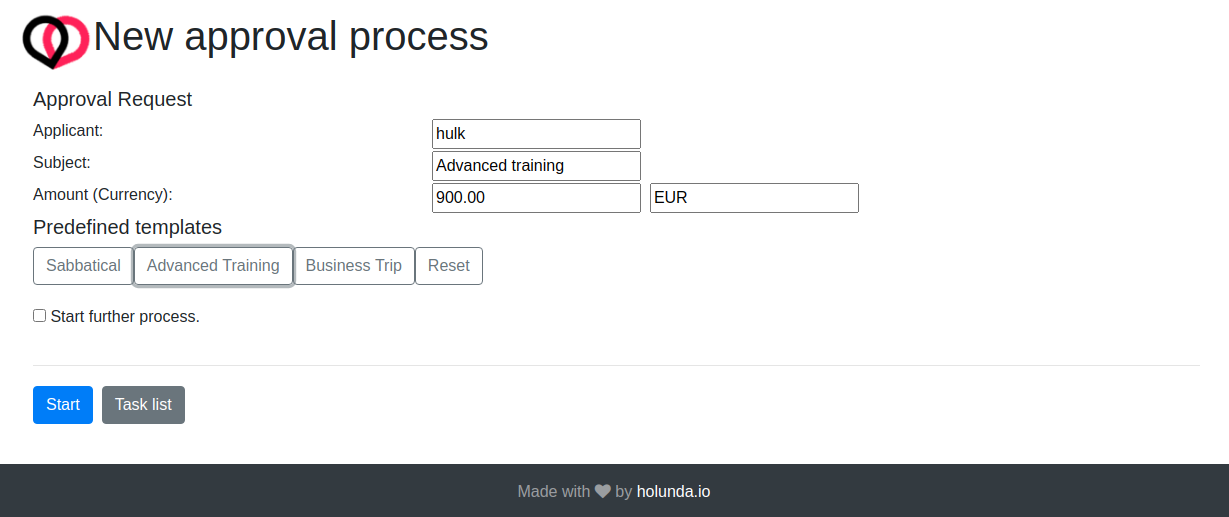
Task: Edit the Amount field showing 900.00
Action: tap(536, 198)
